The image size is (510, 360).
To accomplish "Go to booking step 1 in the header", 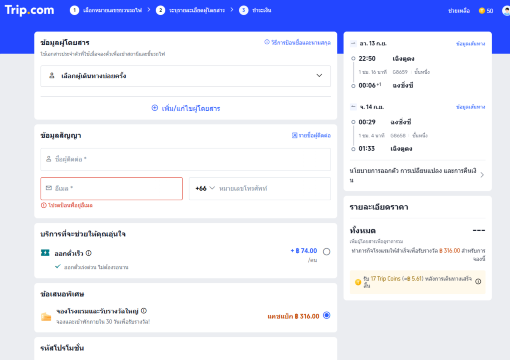I will click(106, 10).
